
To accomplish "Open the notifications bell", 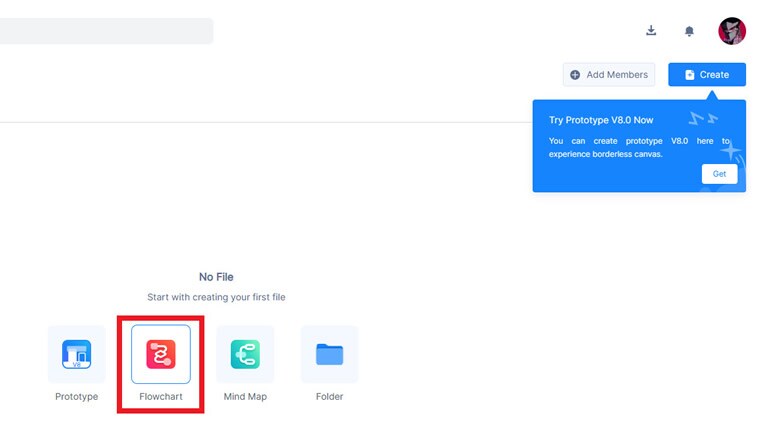I will coord(689,31).
